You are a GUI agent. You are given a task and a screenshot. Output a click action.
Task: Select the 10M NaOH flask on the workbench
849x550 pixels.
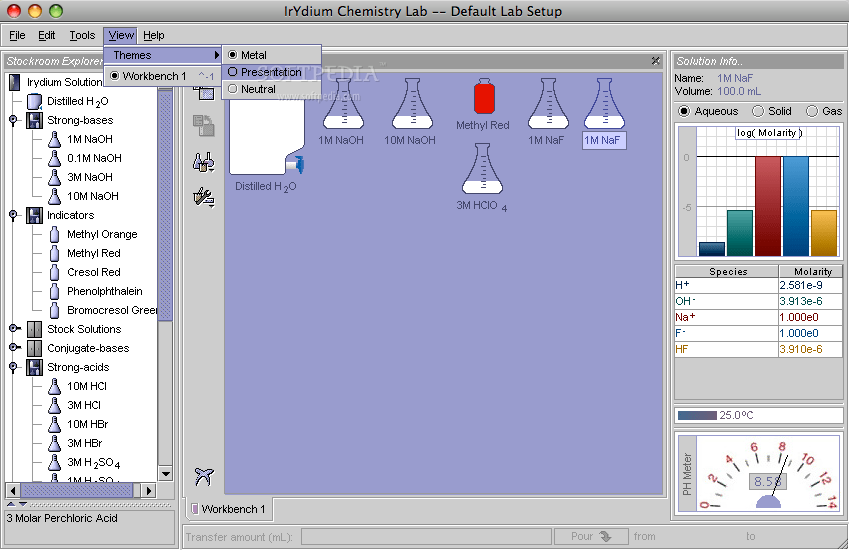click(x=412, y=104)
